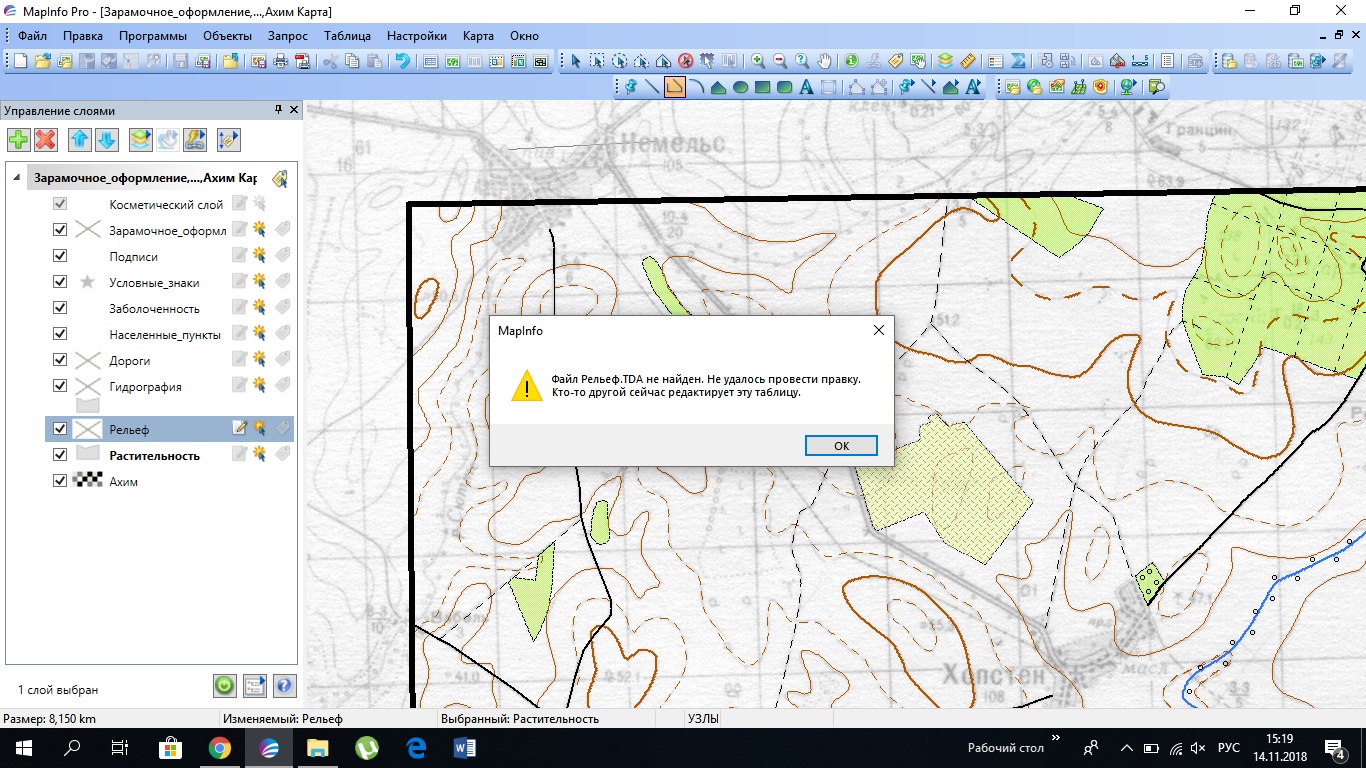Screen dimensions: 1366x768
Task: Open the Запрос menu
Action: (288, 36)
